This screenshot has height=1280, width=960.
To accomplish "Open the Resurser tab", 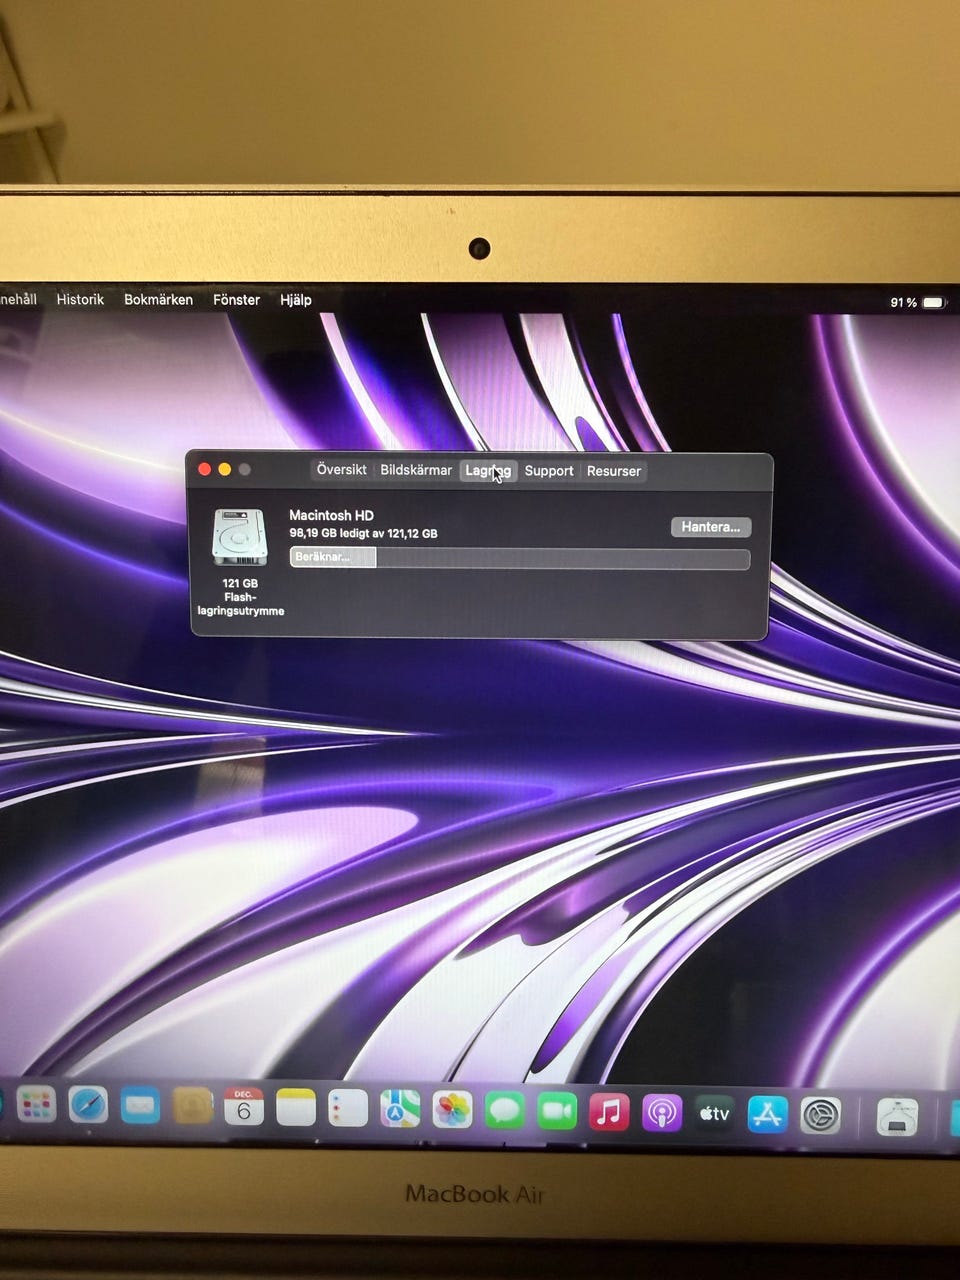I will click(614, 471).
